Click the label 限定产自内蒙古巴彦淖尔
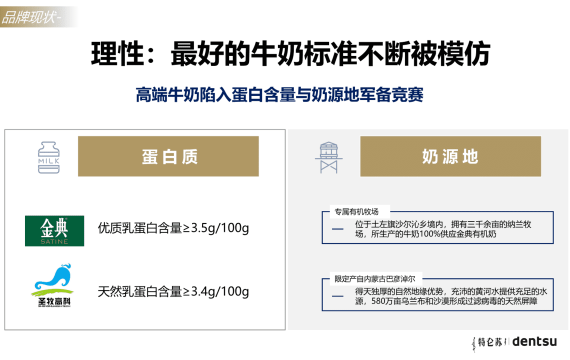This screenshot has height=360, width=570. tap(375, 279)
